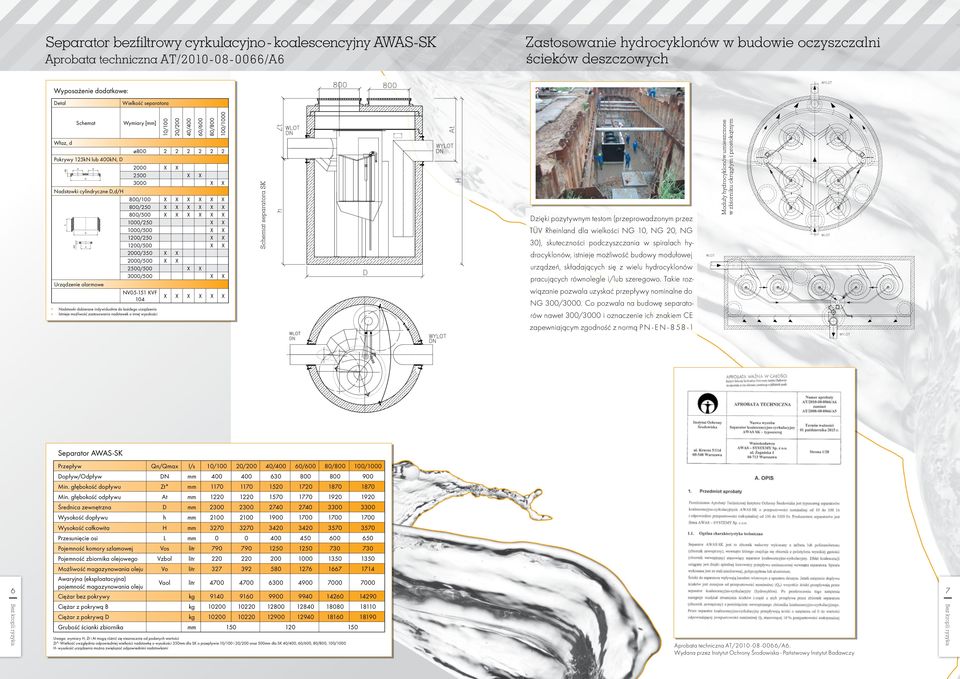
Task: Click the "NVG5-151 KVF 104" alarm device cell
Action: [x=140, y=296]
